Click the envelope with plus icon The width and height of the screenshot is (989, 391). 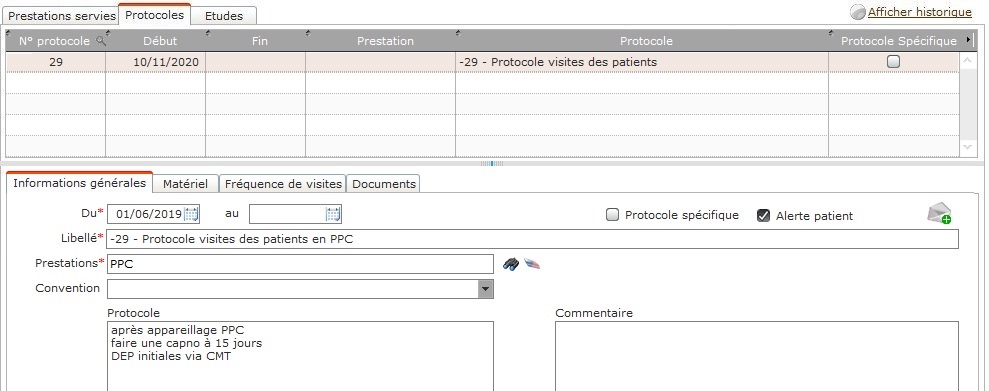[x=939, y=213]
